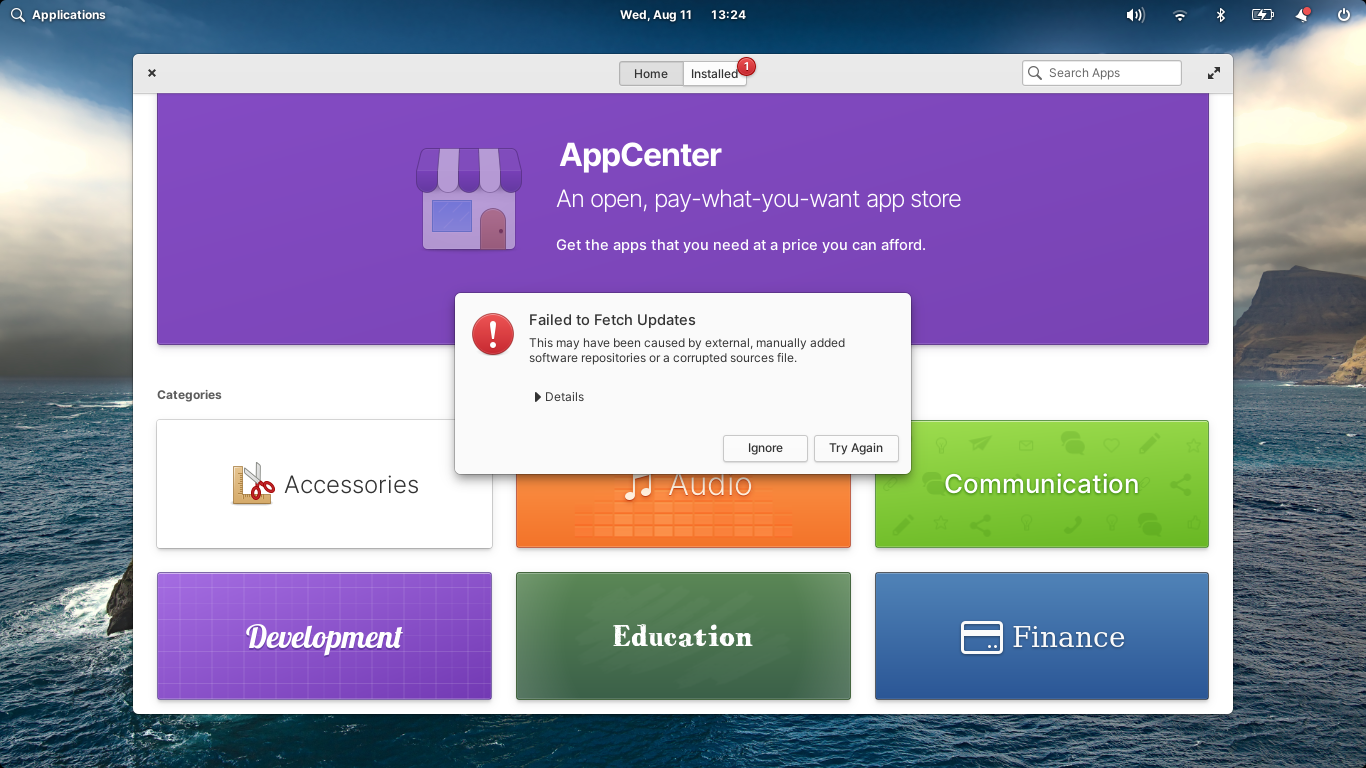Click the scissors and ruler Accessories icon
1366x768 pixels.
pyautogui.click(x=253, y=484)
